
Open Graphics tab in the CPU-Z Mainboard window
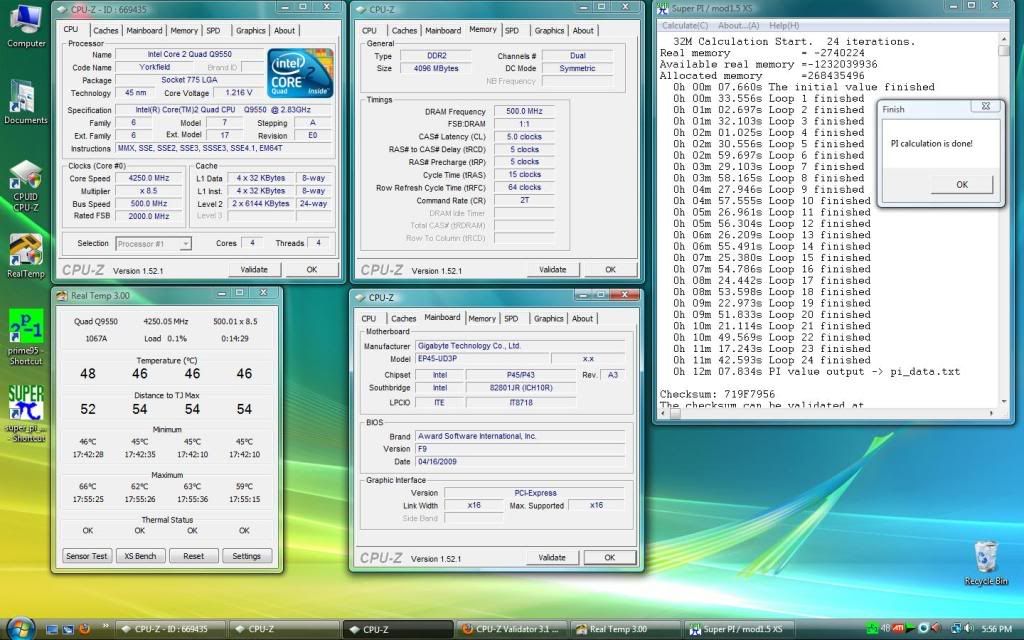(549, 319)
